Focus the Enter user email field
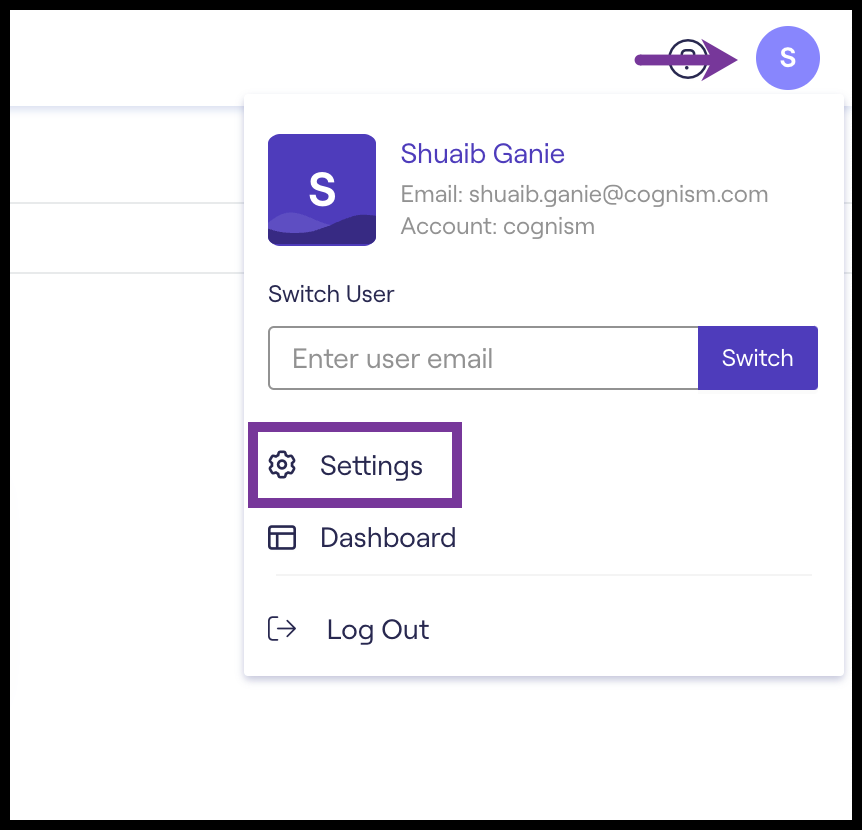 pyautogui.click(x=483, y=358)
